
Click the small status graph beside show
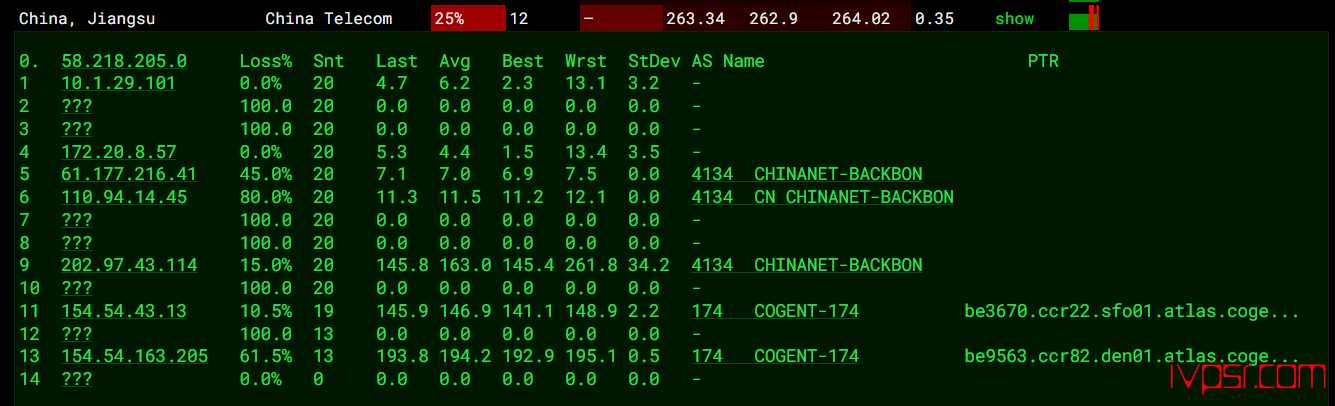click(1084, 17)
